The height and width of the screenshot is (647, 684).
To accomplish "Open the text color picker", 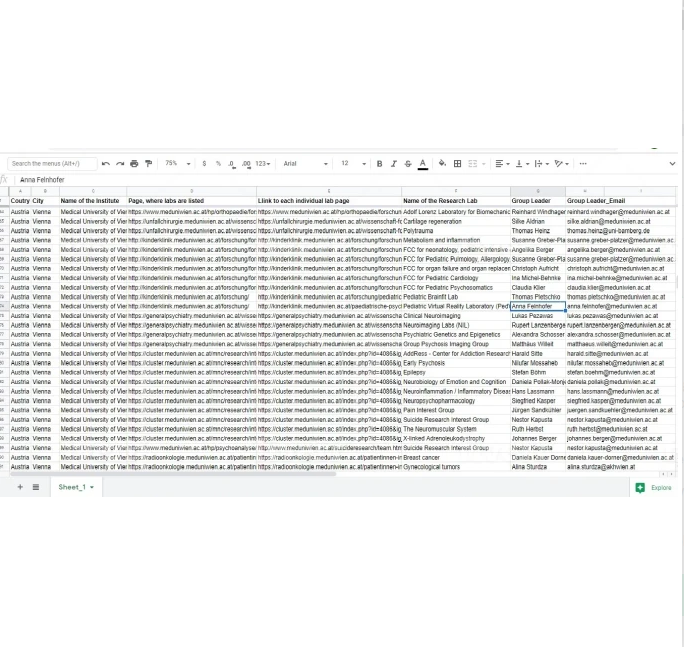I will [423, 164].
